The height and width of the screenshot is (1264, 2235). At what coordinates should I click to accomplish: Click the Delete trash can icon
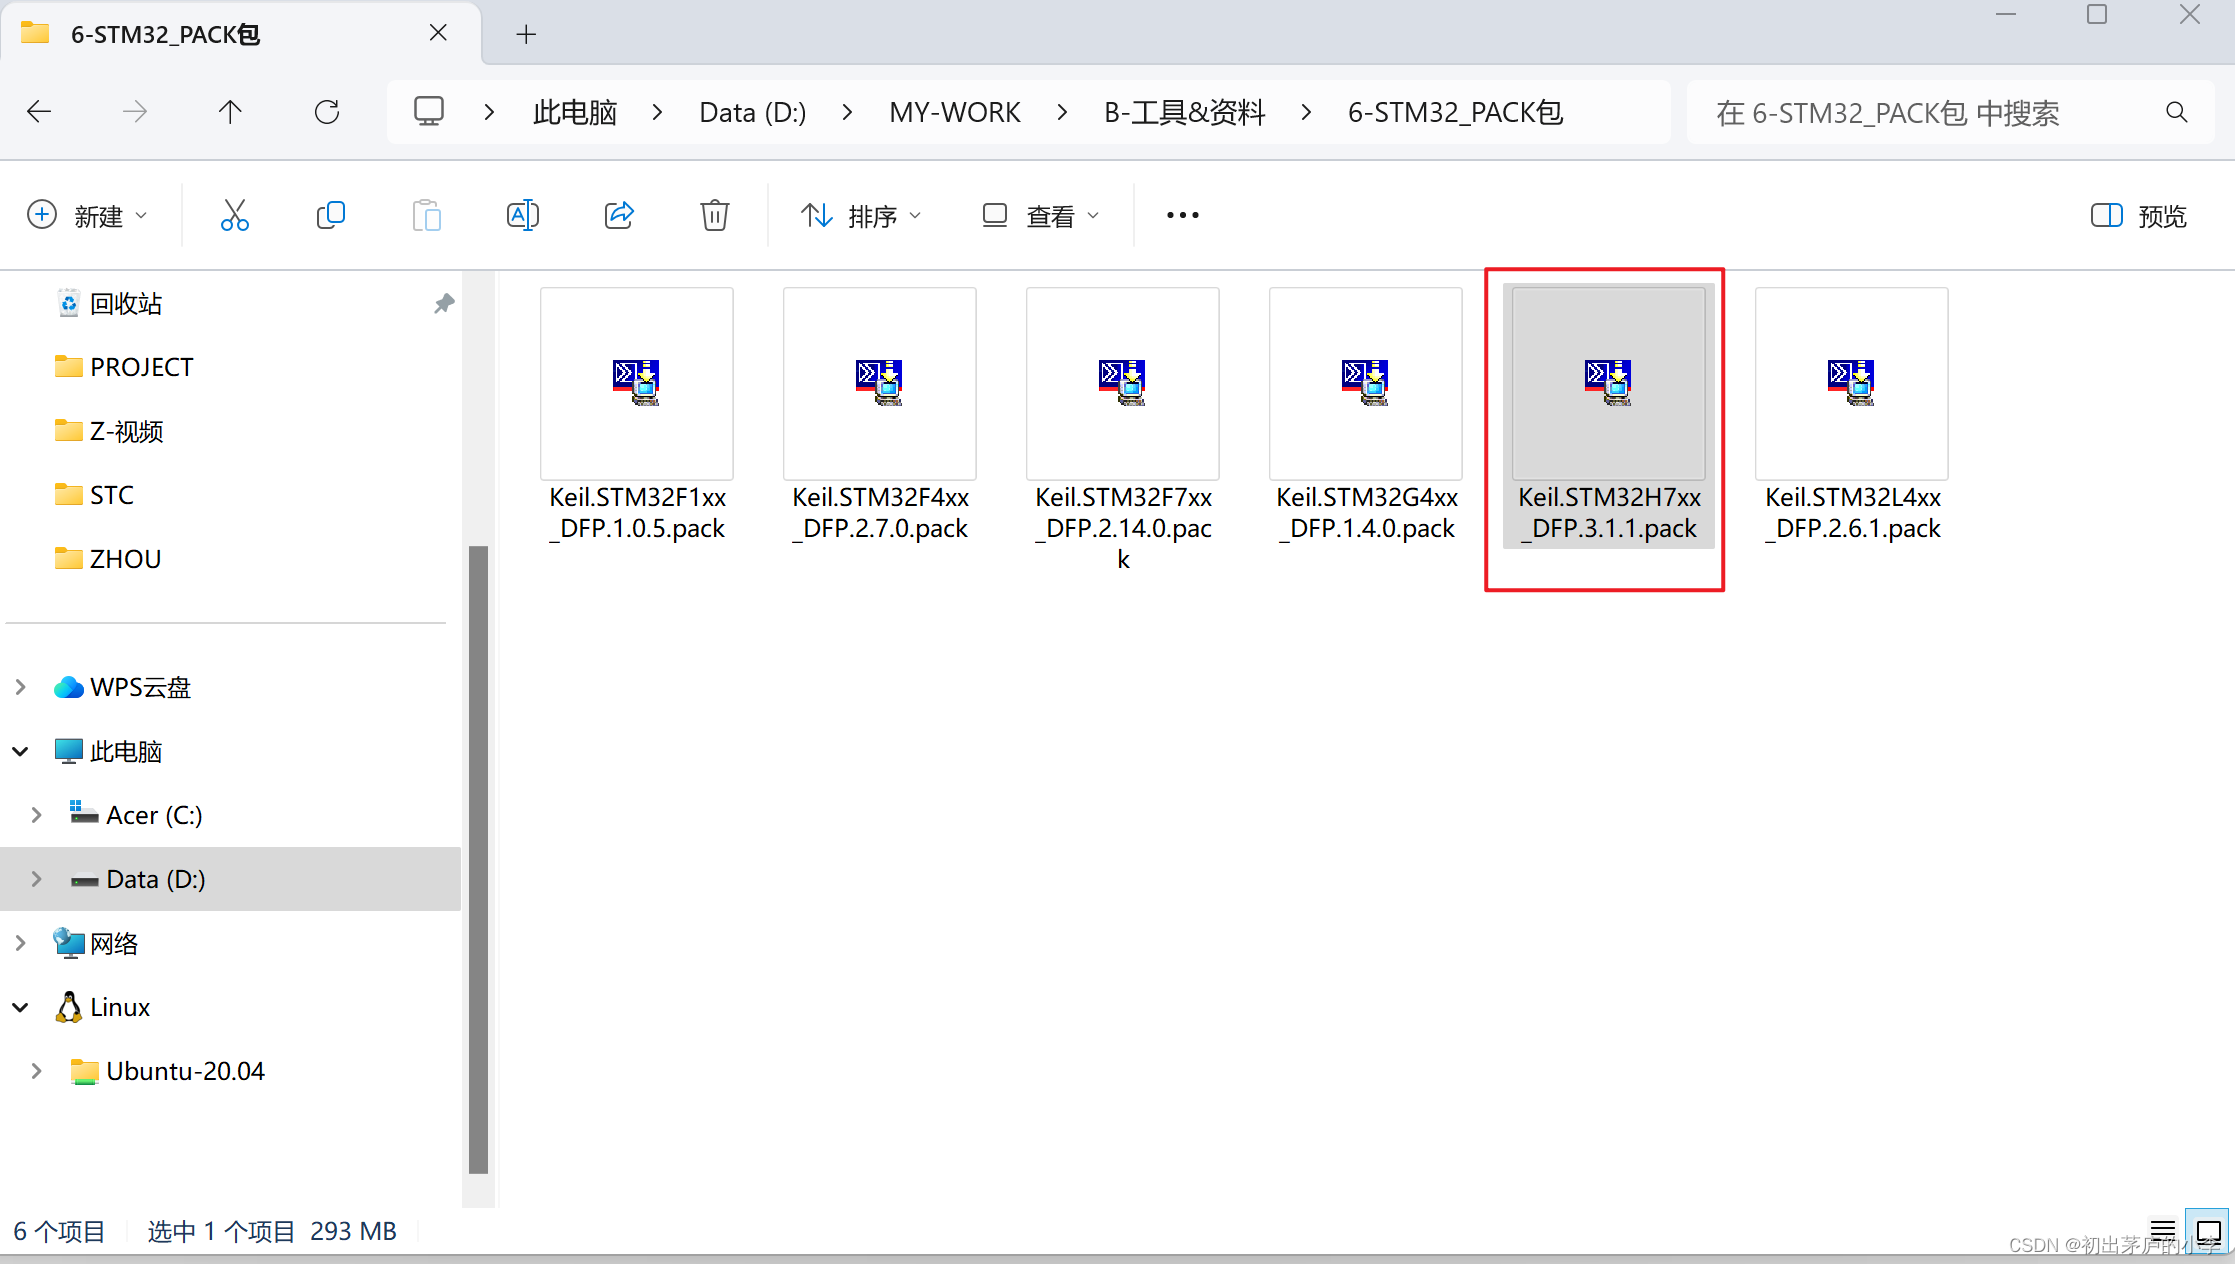click(714, 215)
